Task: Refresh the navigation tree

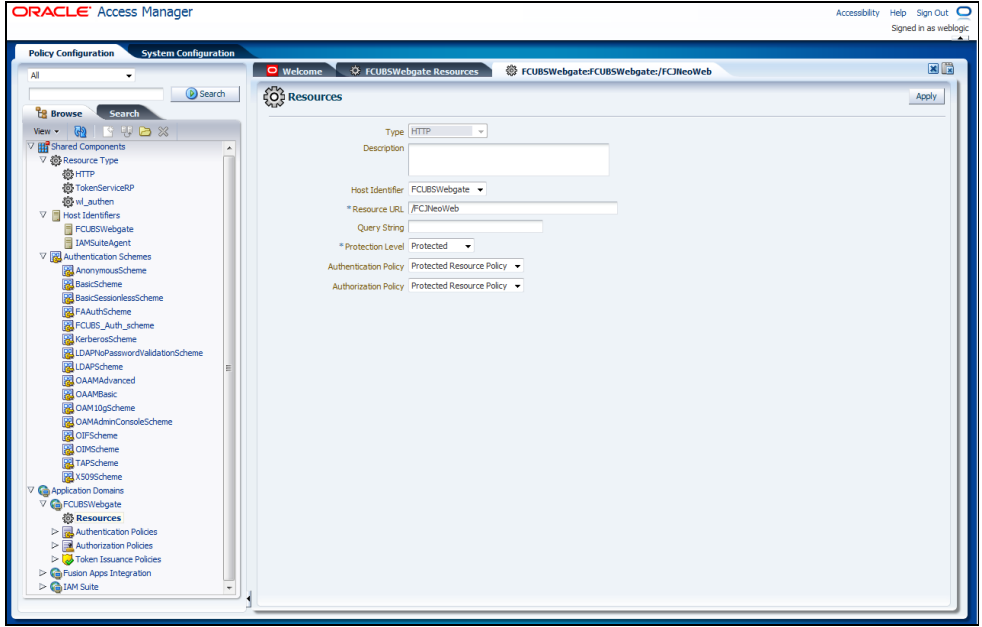Action: click(80, 132)
